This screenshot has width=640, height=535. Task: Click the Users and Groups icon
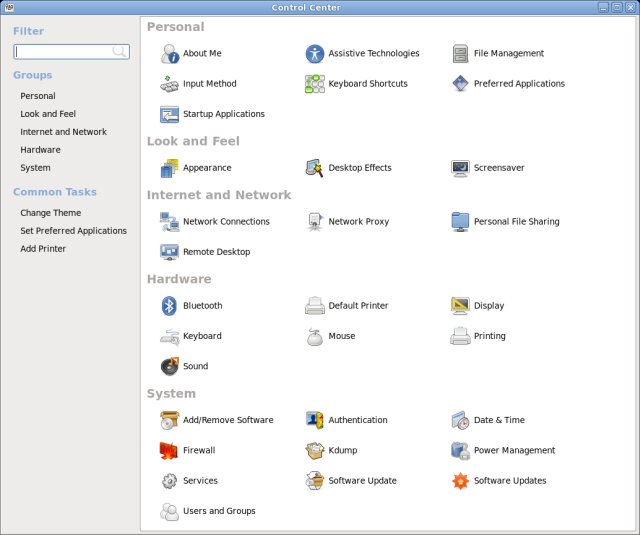pos(169,511)
